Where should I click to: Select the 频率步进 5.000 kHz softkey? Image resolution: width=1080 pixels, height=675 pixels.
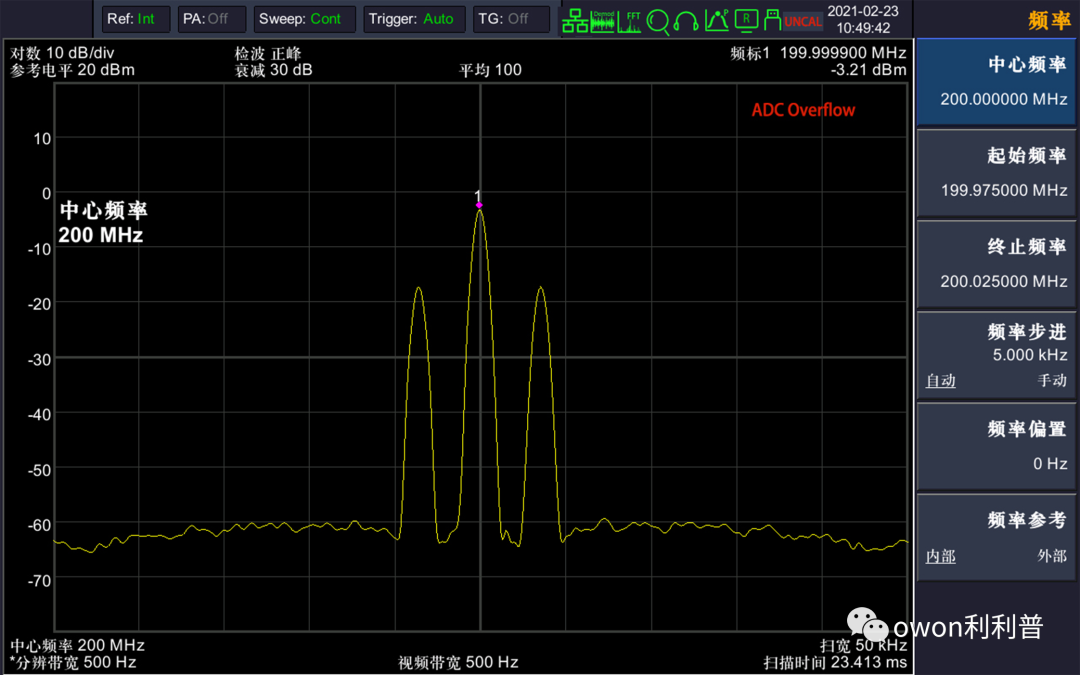pyautogui.click(x=996, y=355)
